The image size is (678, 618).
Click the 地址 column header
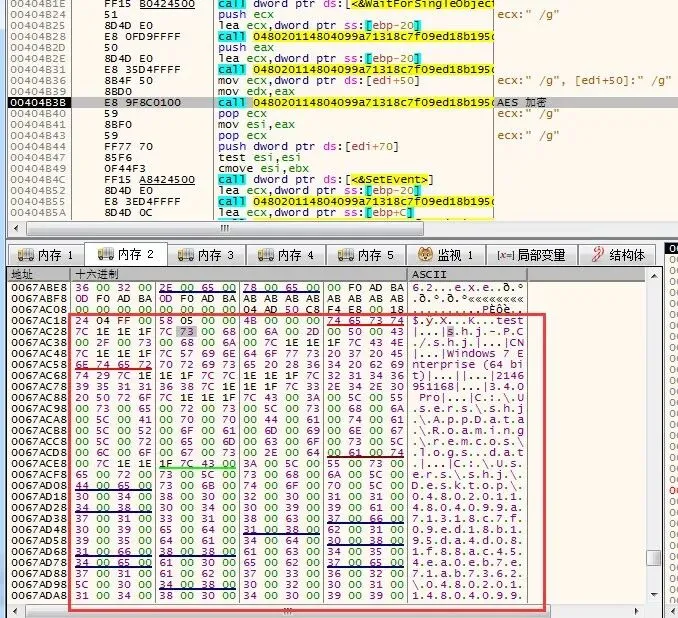click(x=38, y=274)
